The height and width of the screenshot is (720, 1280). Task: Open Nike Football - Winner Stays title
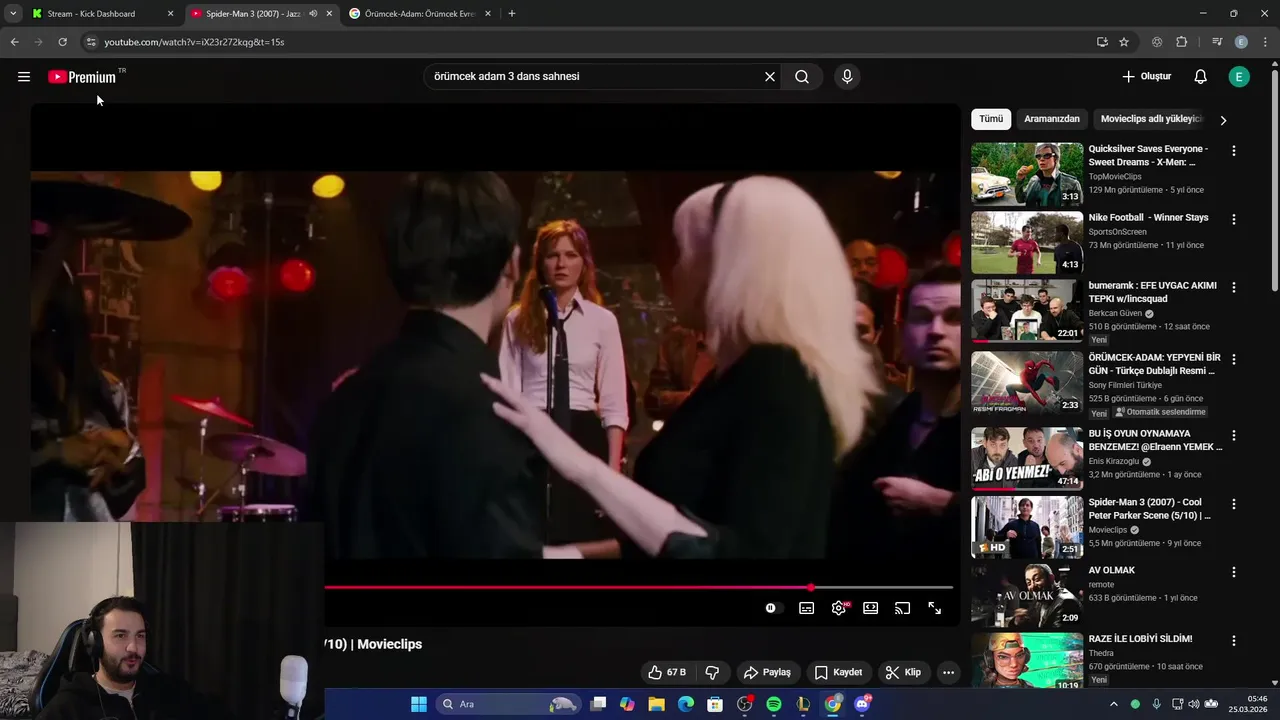click(x=1148, y=217)
